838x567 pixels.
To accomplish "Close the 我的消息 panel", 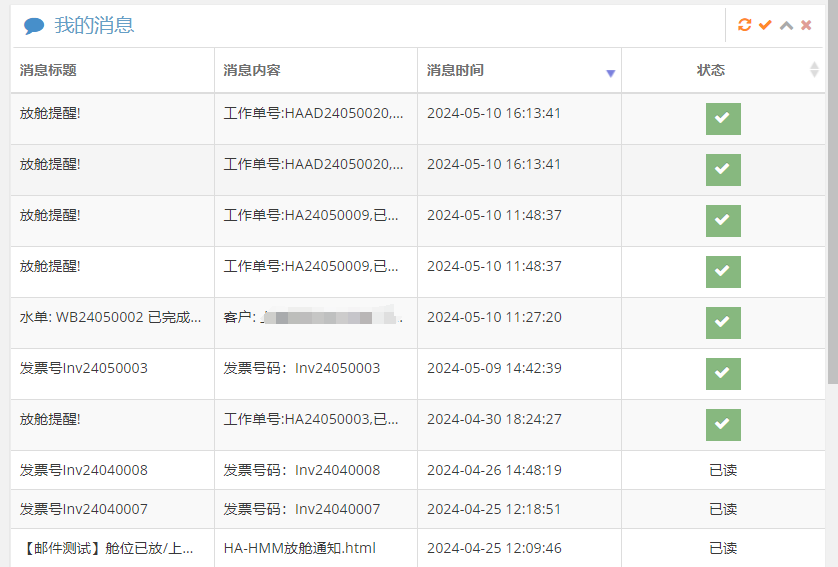I will pyautogui.click(x=806, y=25).
